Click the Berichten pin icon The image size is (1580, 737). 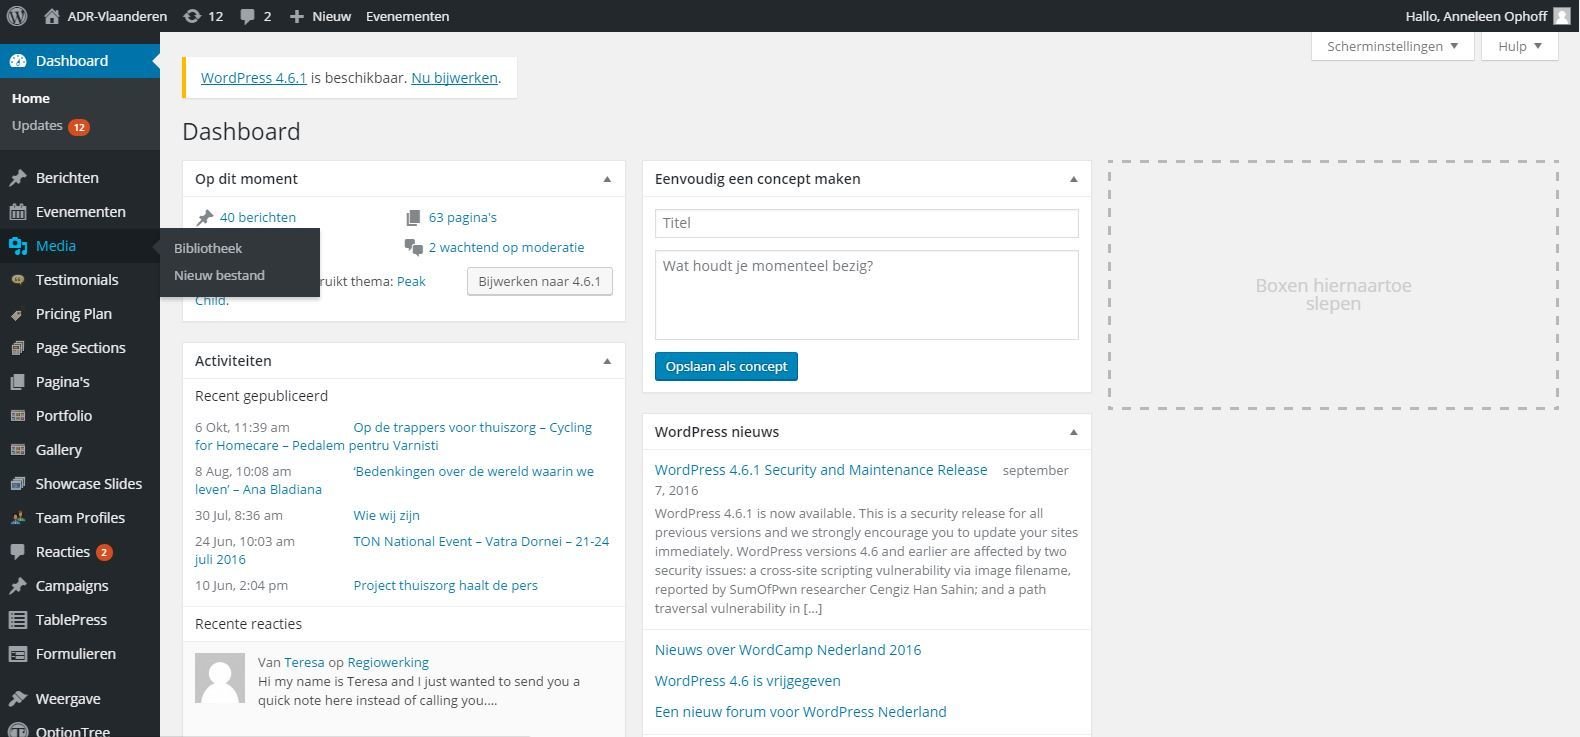coord(18,178)
